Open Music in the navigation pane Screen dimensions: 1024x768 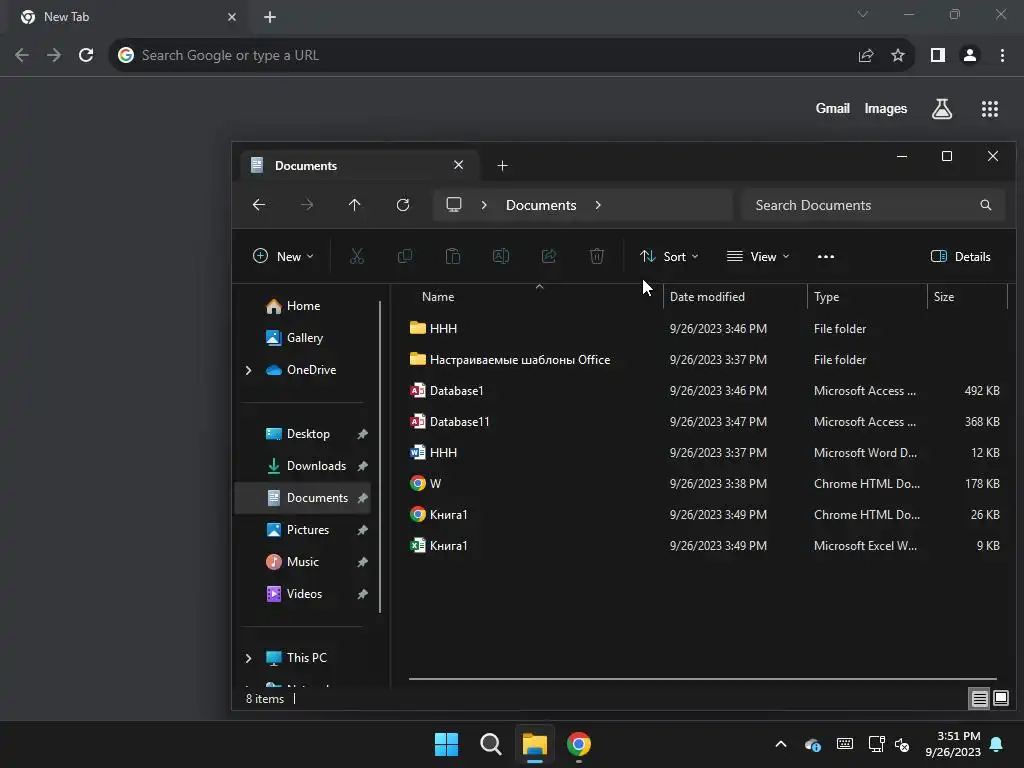(x=293, y=562)
